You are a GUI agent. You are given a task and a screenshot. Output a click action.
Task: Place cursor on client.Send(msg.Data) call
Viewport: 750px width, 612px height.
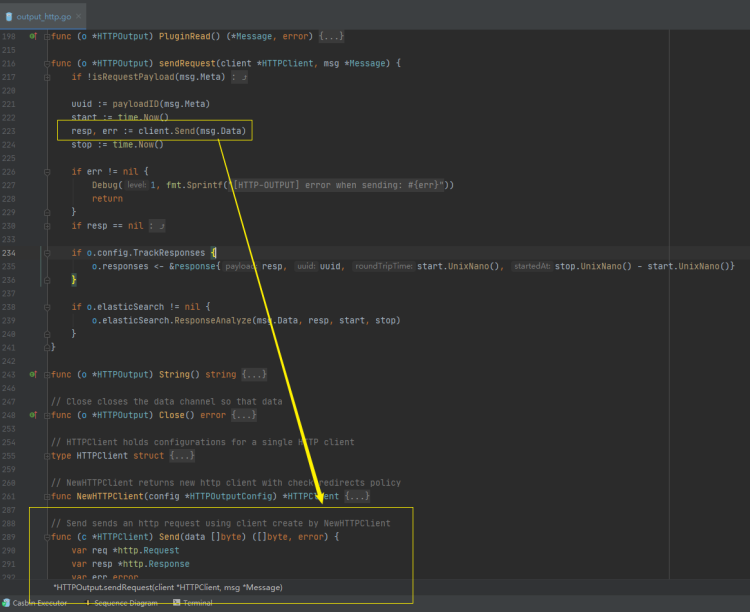(192, 131)
